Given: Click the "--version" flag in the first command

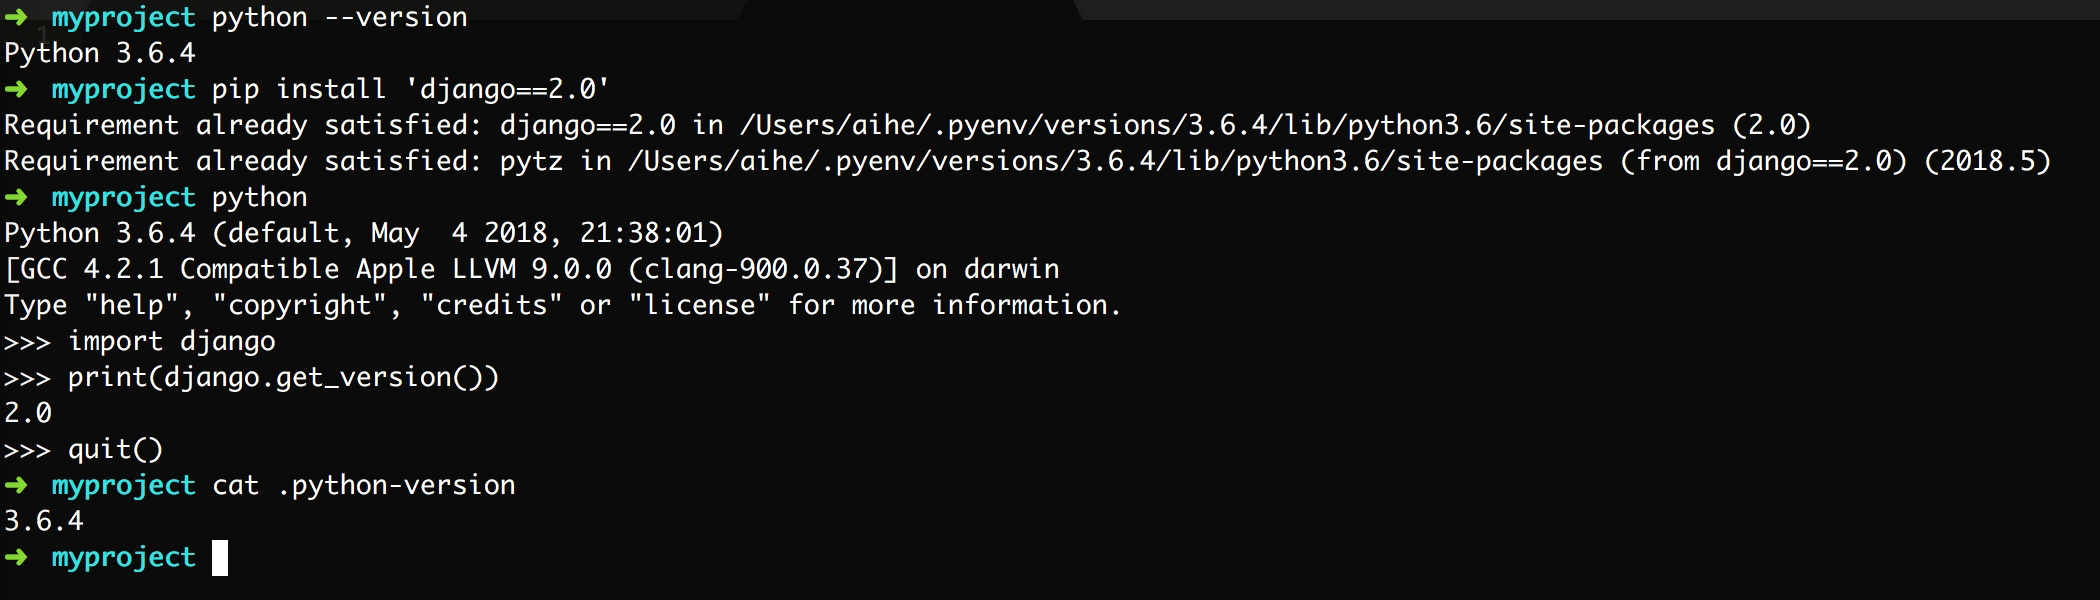Looking at the screenshot, I should tap(396, 17).
